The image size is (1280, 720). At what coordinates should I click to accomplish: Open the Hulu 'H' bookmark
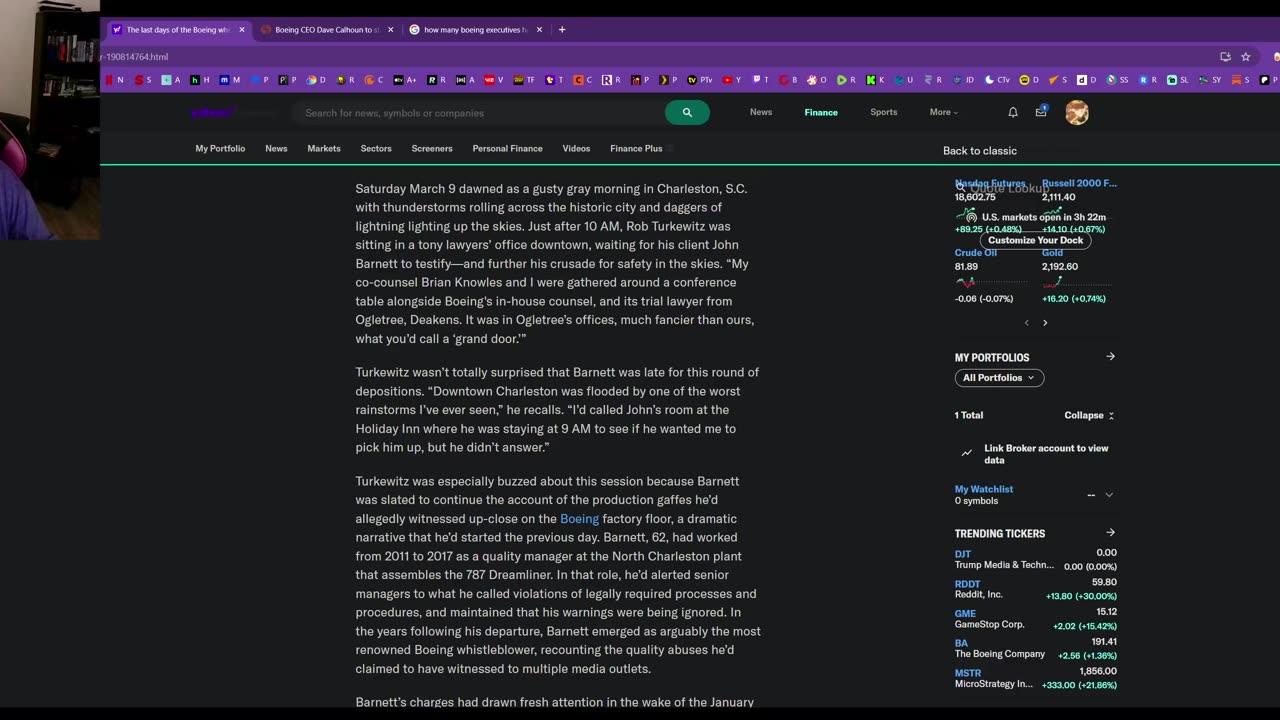(200, 80)
